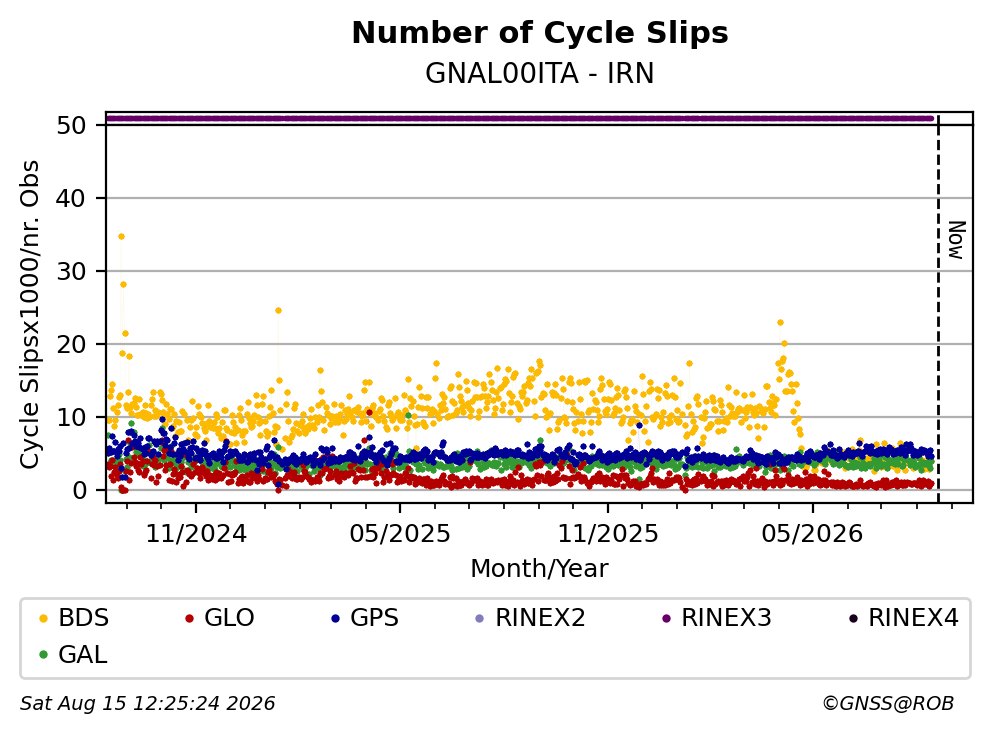Screen dimensions: 992x734
Task: Select the RINEX3 legend label
Action: pyautogui.click(x=726, y=618)
